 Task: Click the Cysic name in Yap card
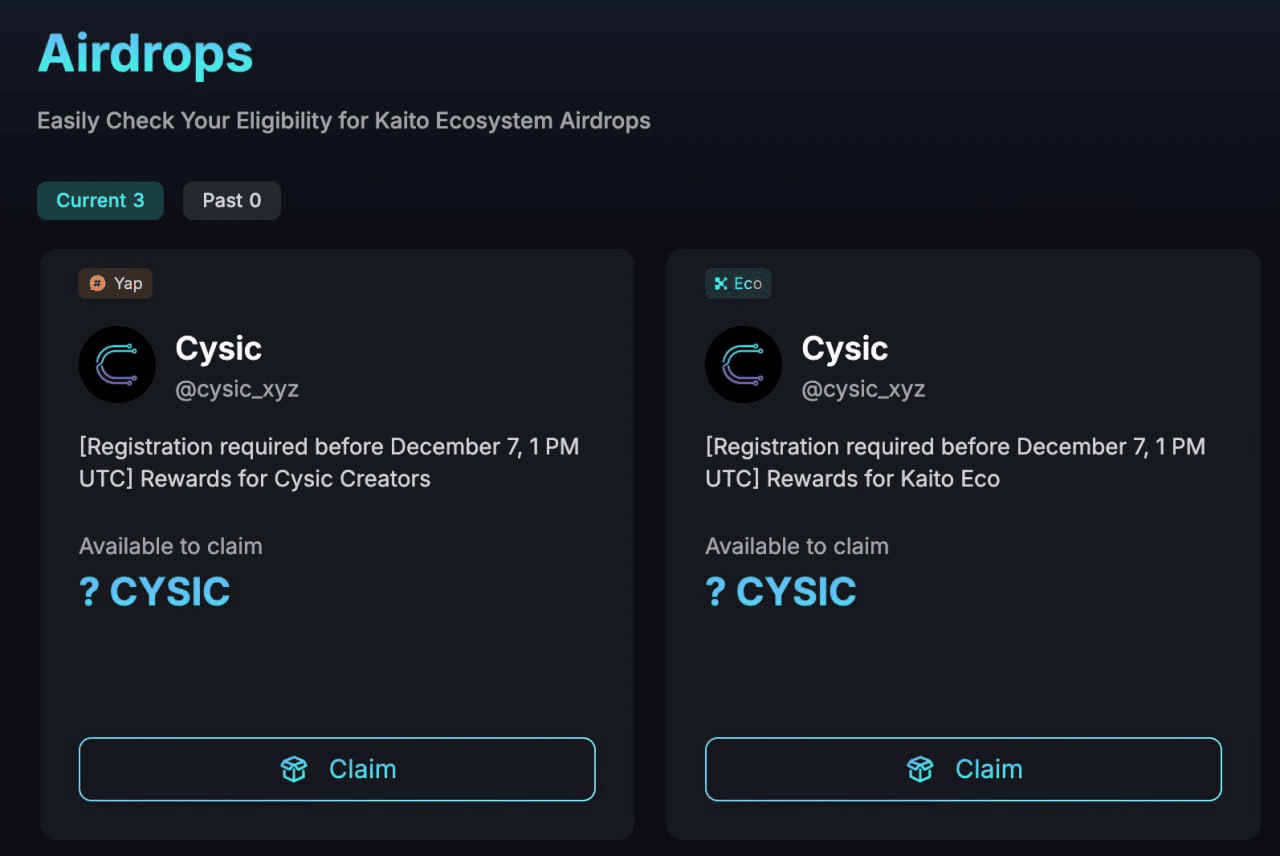point(218,348)
